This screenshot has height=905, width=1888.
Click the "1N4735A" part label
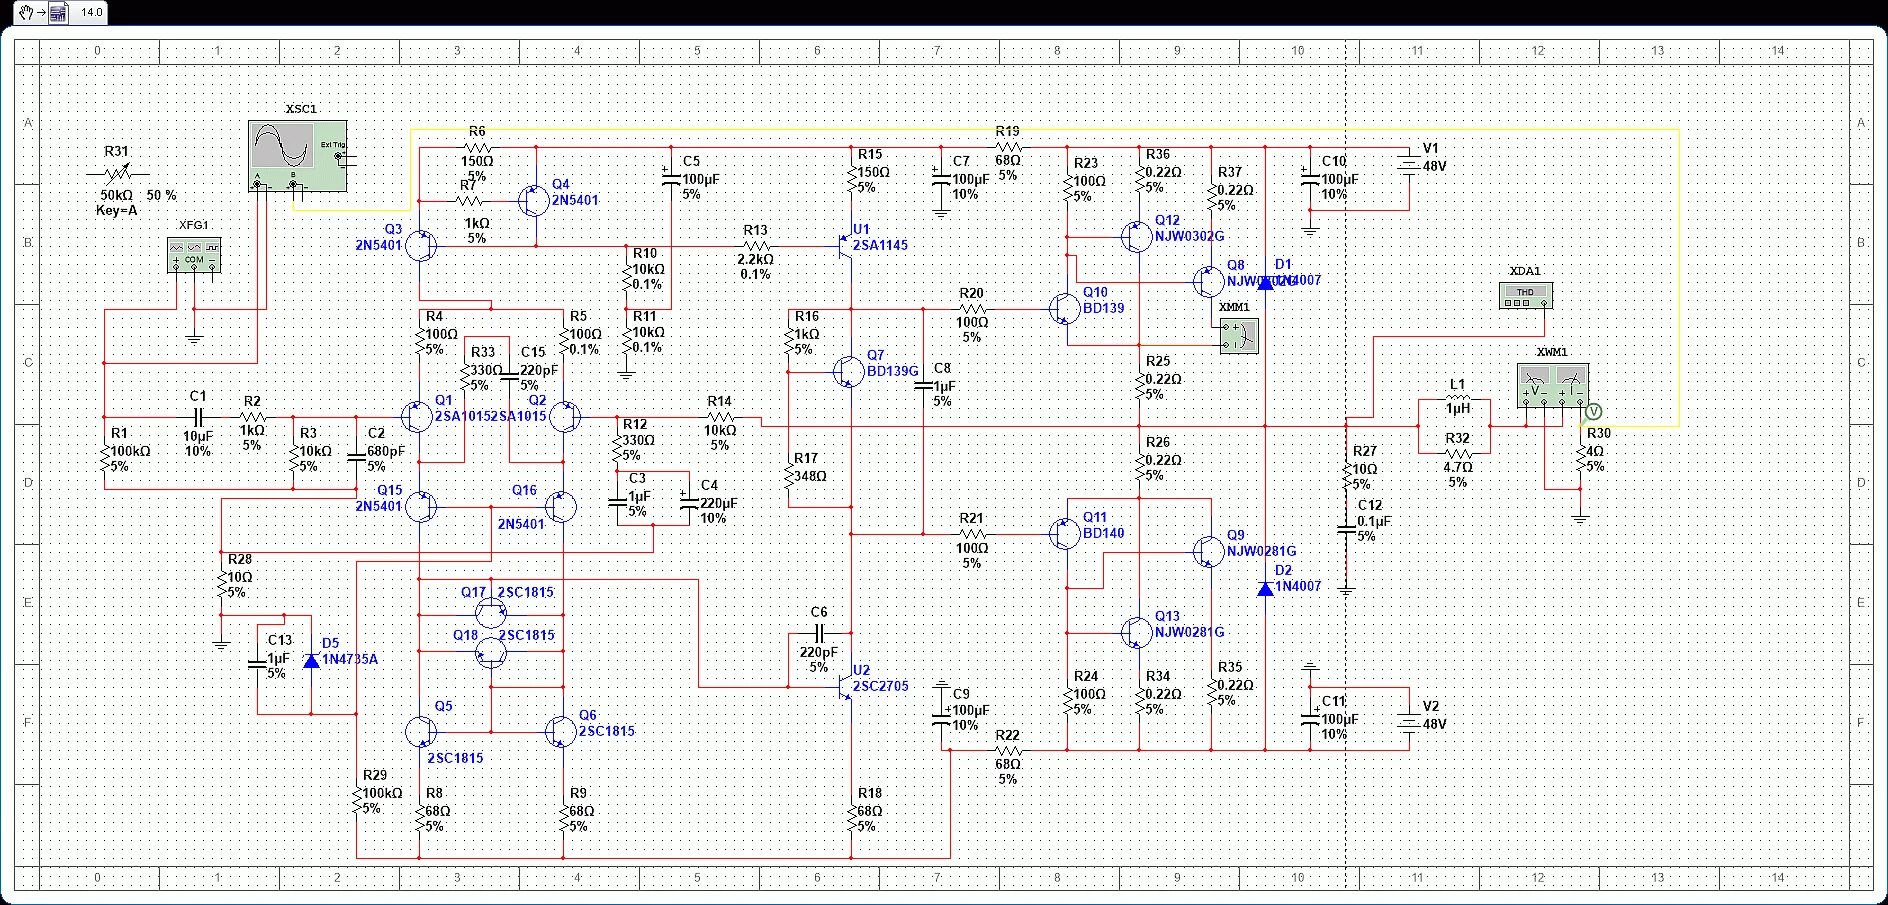pyautogui.click(x=350, y=660)
